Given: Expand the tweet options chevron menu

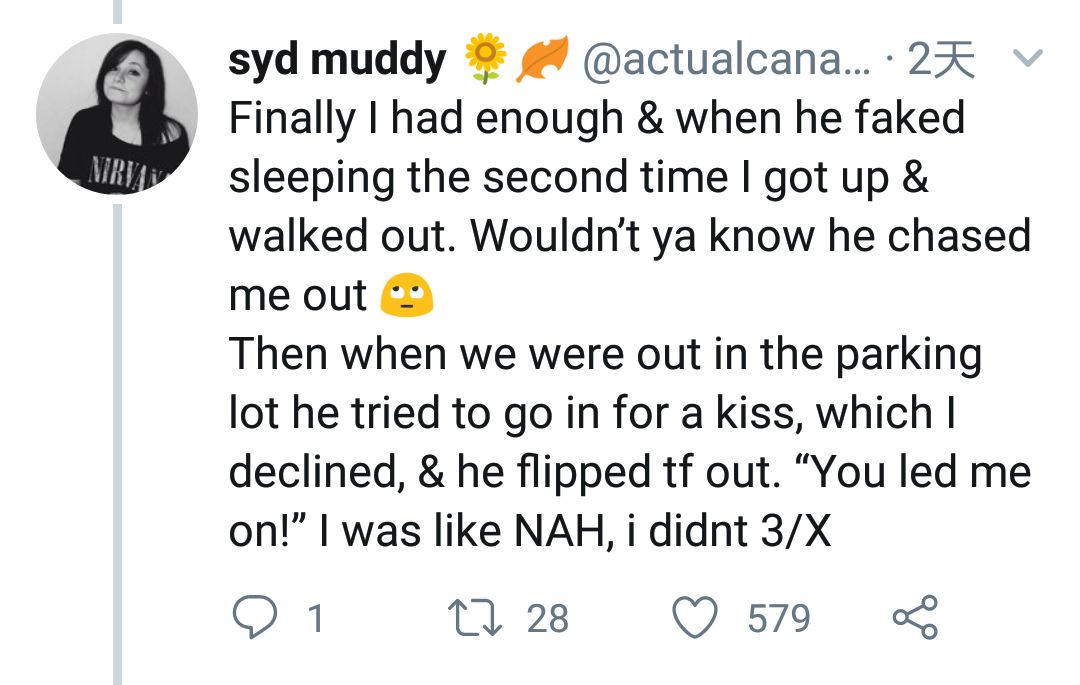Looking at the screenshot, I should (1029, 59).
